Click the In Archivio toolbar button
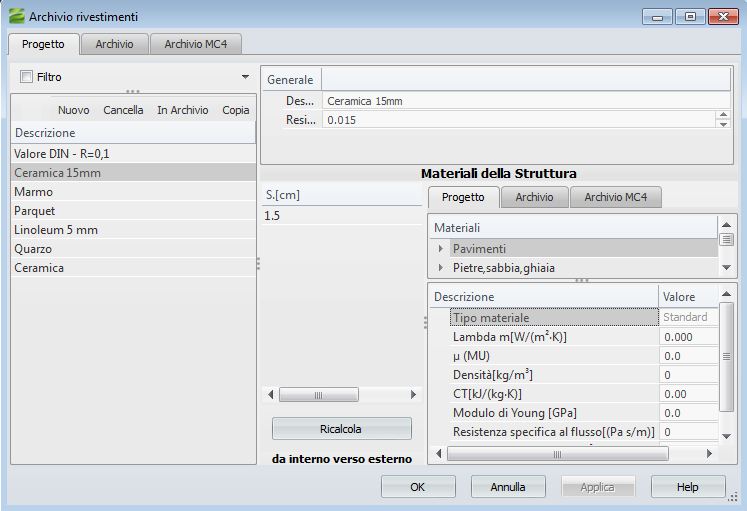Image resolution: width=747 pixels, height=511 pixels. [182, 110]
